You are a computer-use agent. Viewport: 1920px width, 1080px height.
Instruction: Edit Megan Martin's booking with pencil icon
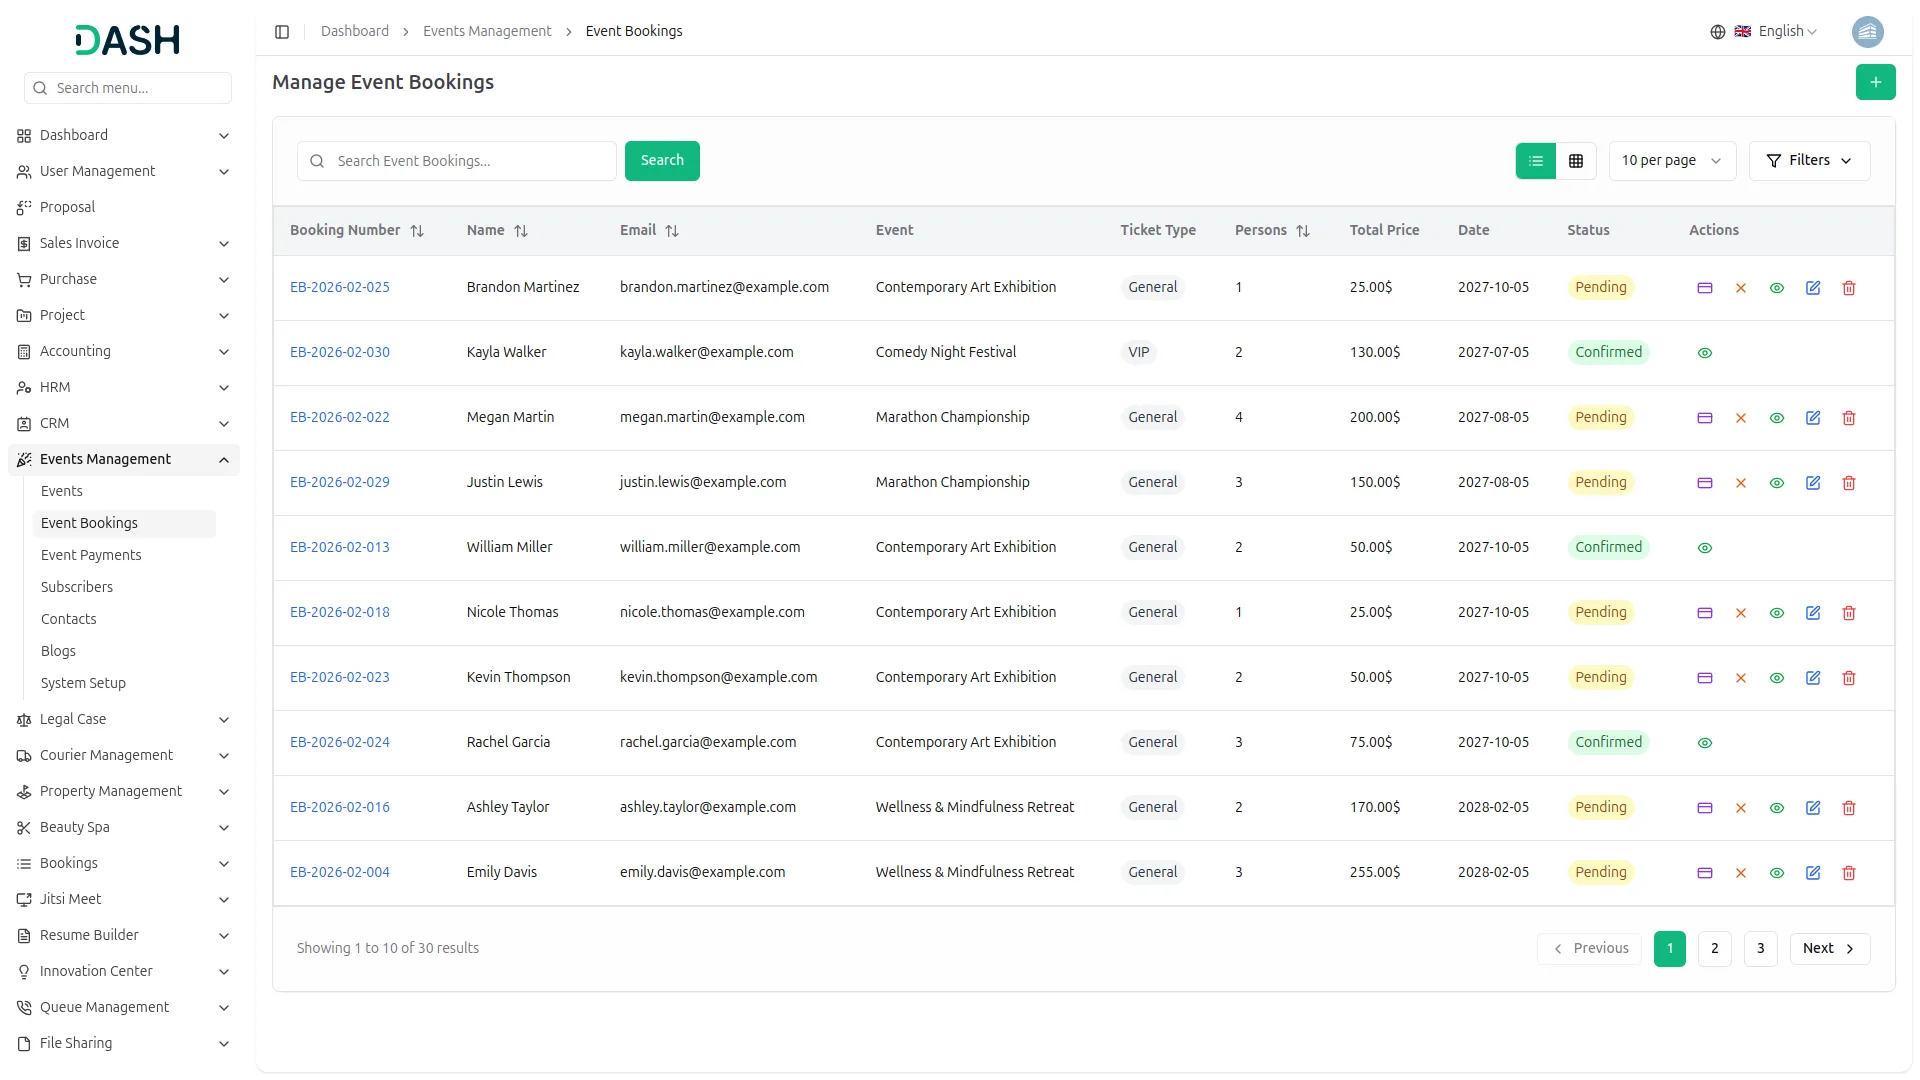coord(1813,418)
